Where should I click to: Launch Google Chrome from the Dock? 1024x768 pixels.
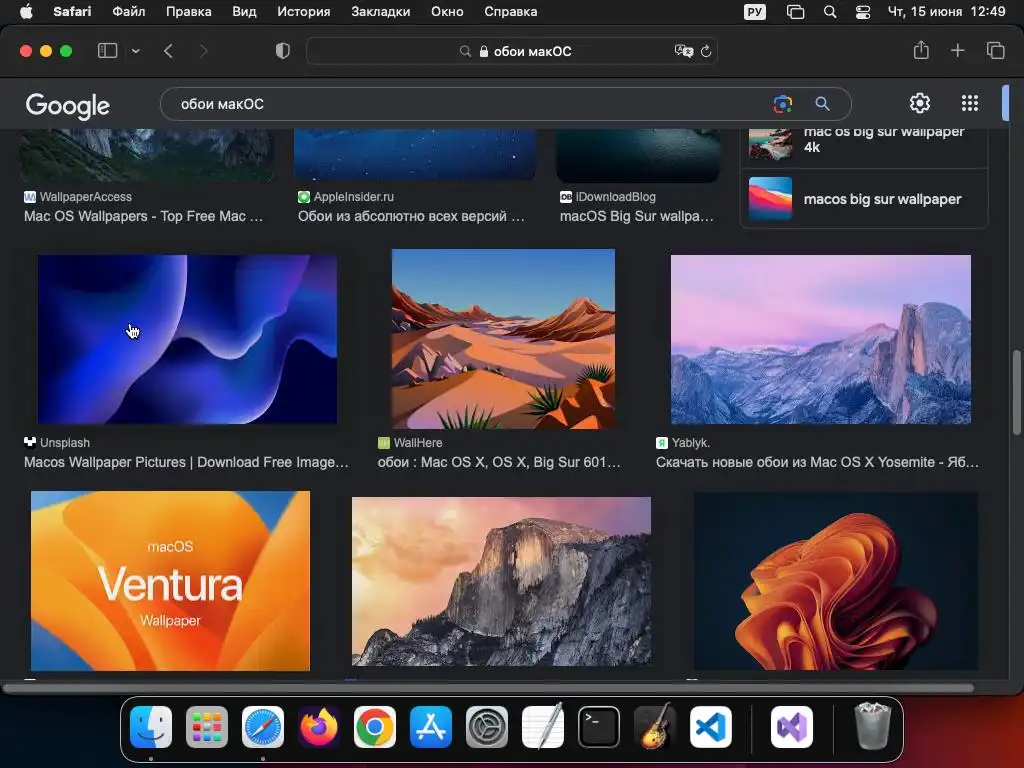click(x=375, y=727)
